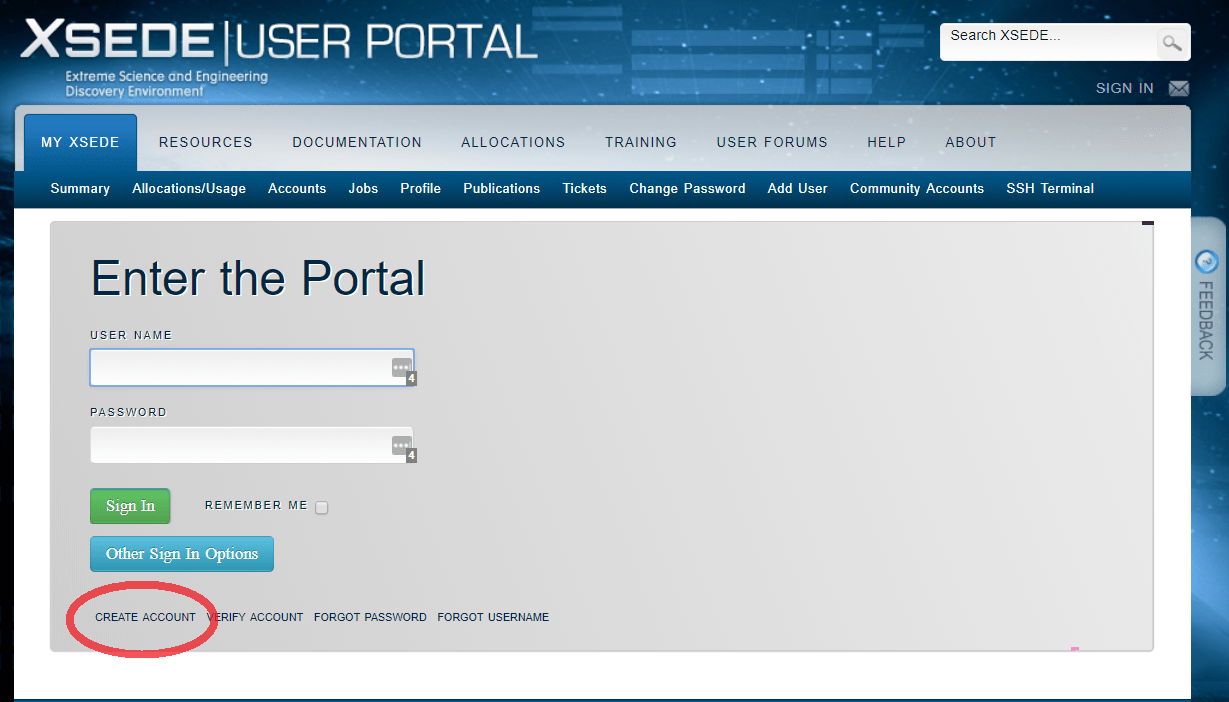The height and width of the screenshot is (702, 1229).
Task: Focus the Password input field
Action: click(x=252, y=445)
